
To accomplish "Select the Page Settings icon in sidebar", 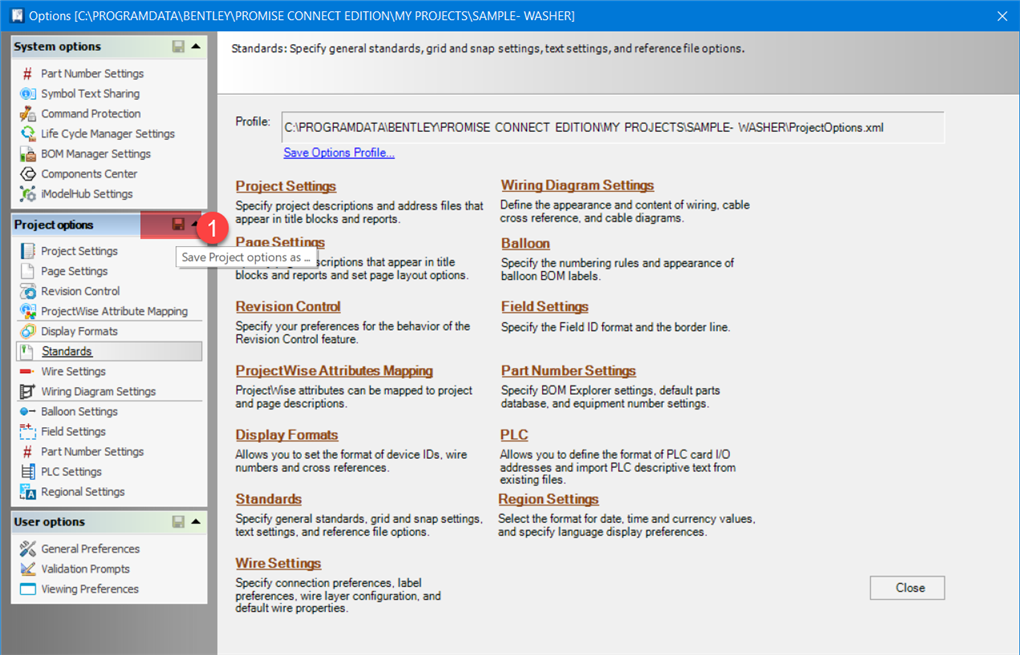I will [27, 271].
